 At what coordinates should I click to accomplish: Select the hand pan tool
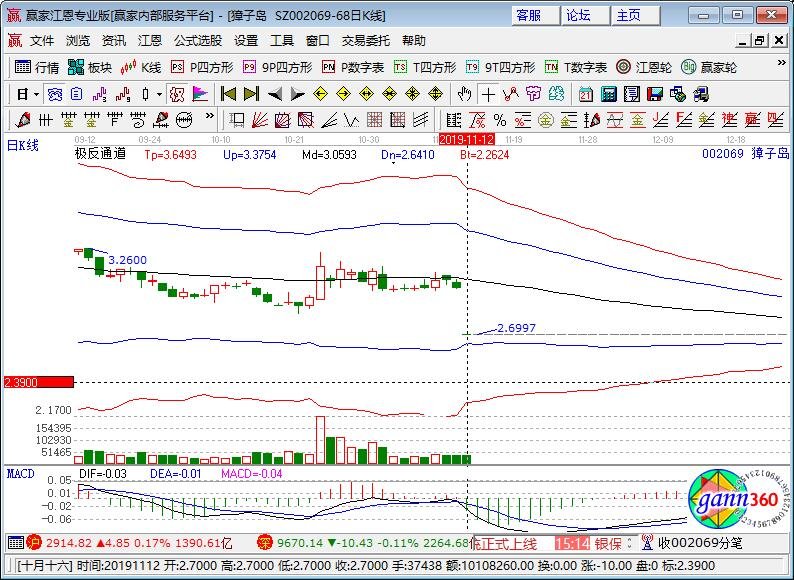pos(464,94)
